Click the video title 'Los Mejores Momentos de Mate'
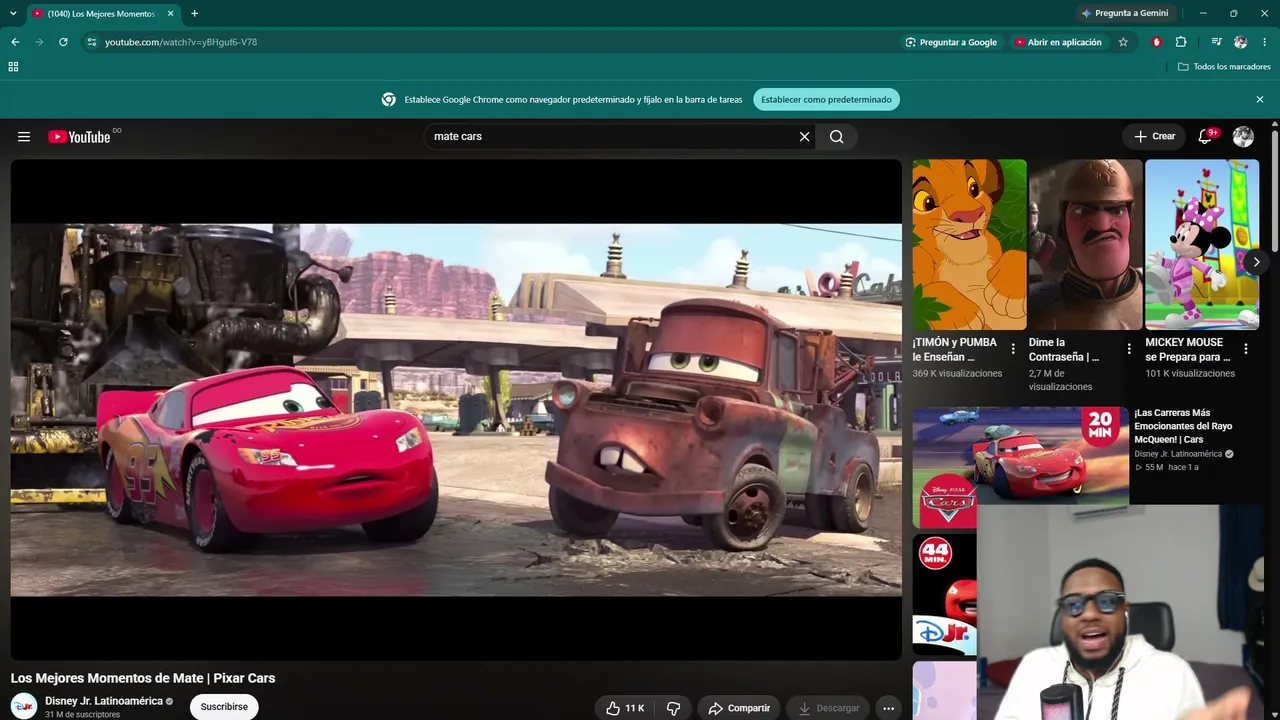The height and width of the screenshot is (720, 1280). coord(143,678)
